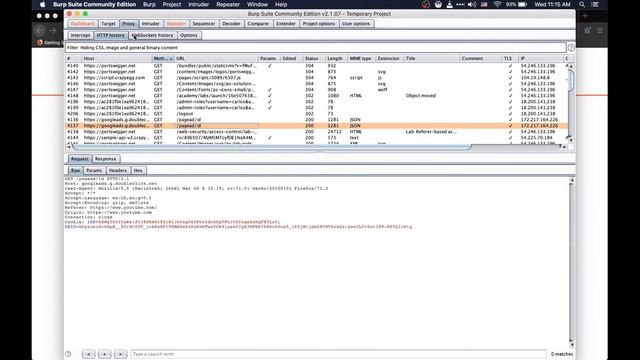This screenshot has height=360, width=640.
Task: Switch to the Target tab
Action: (108, 24)
